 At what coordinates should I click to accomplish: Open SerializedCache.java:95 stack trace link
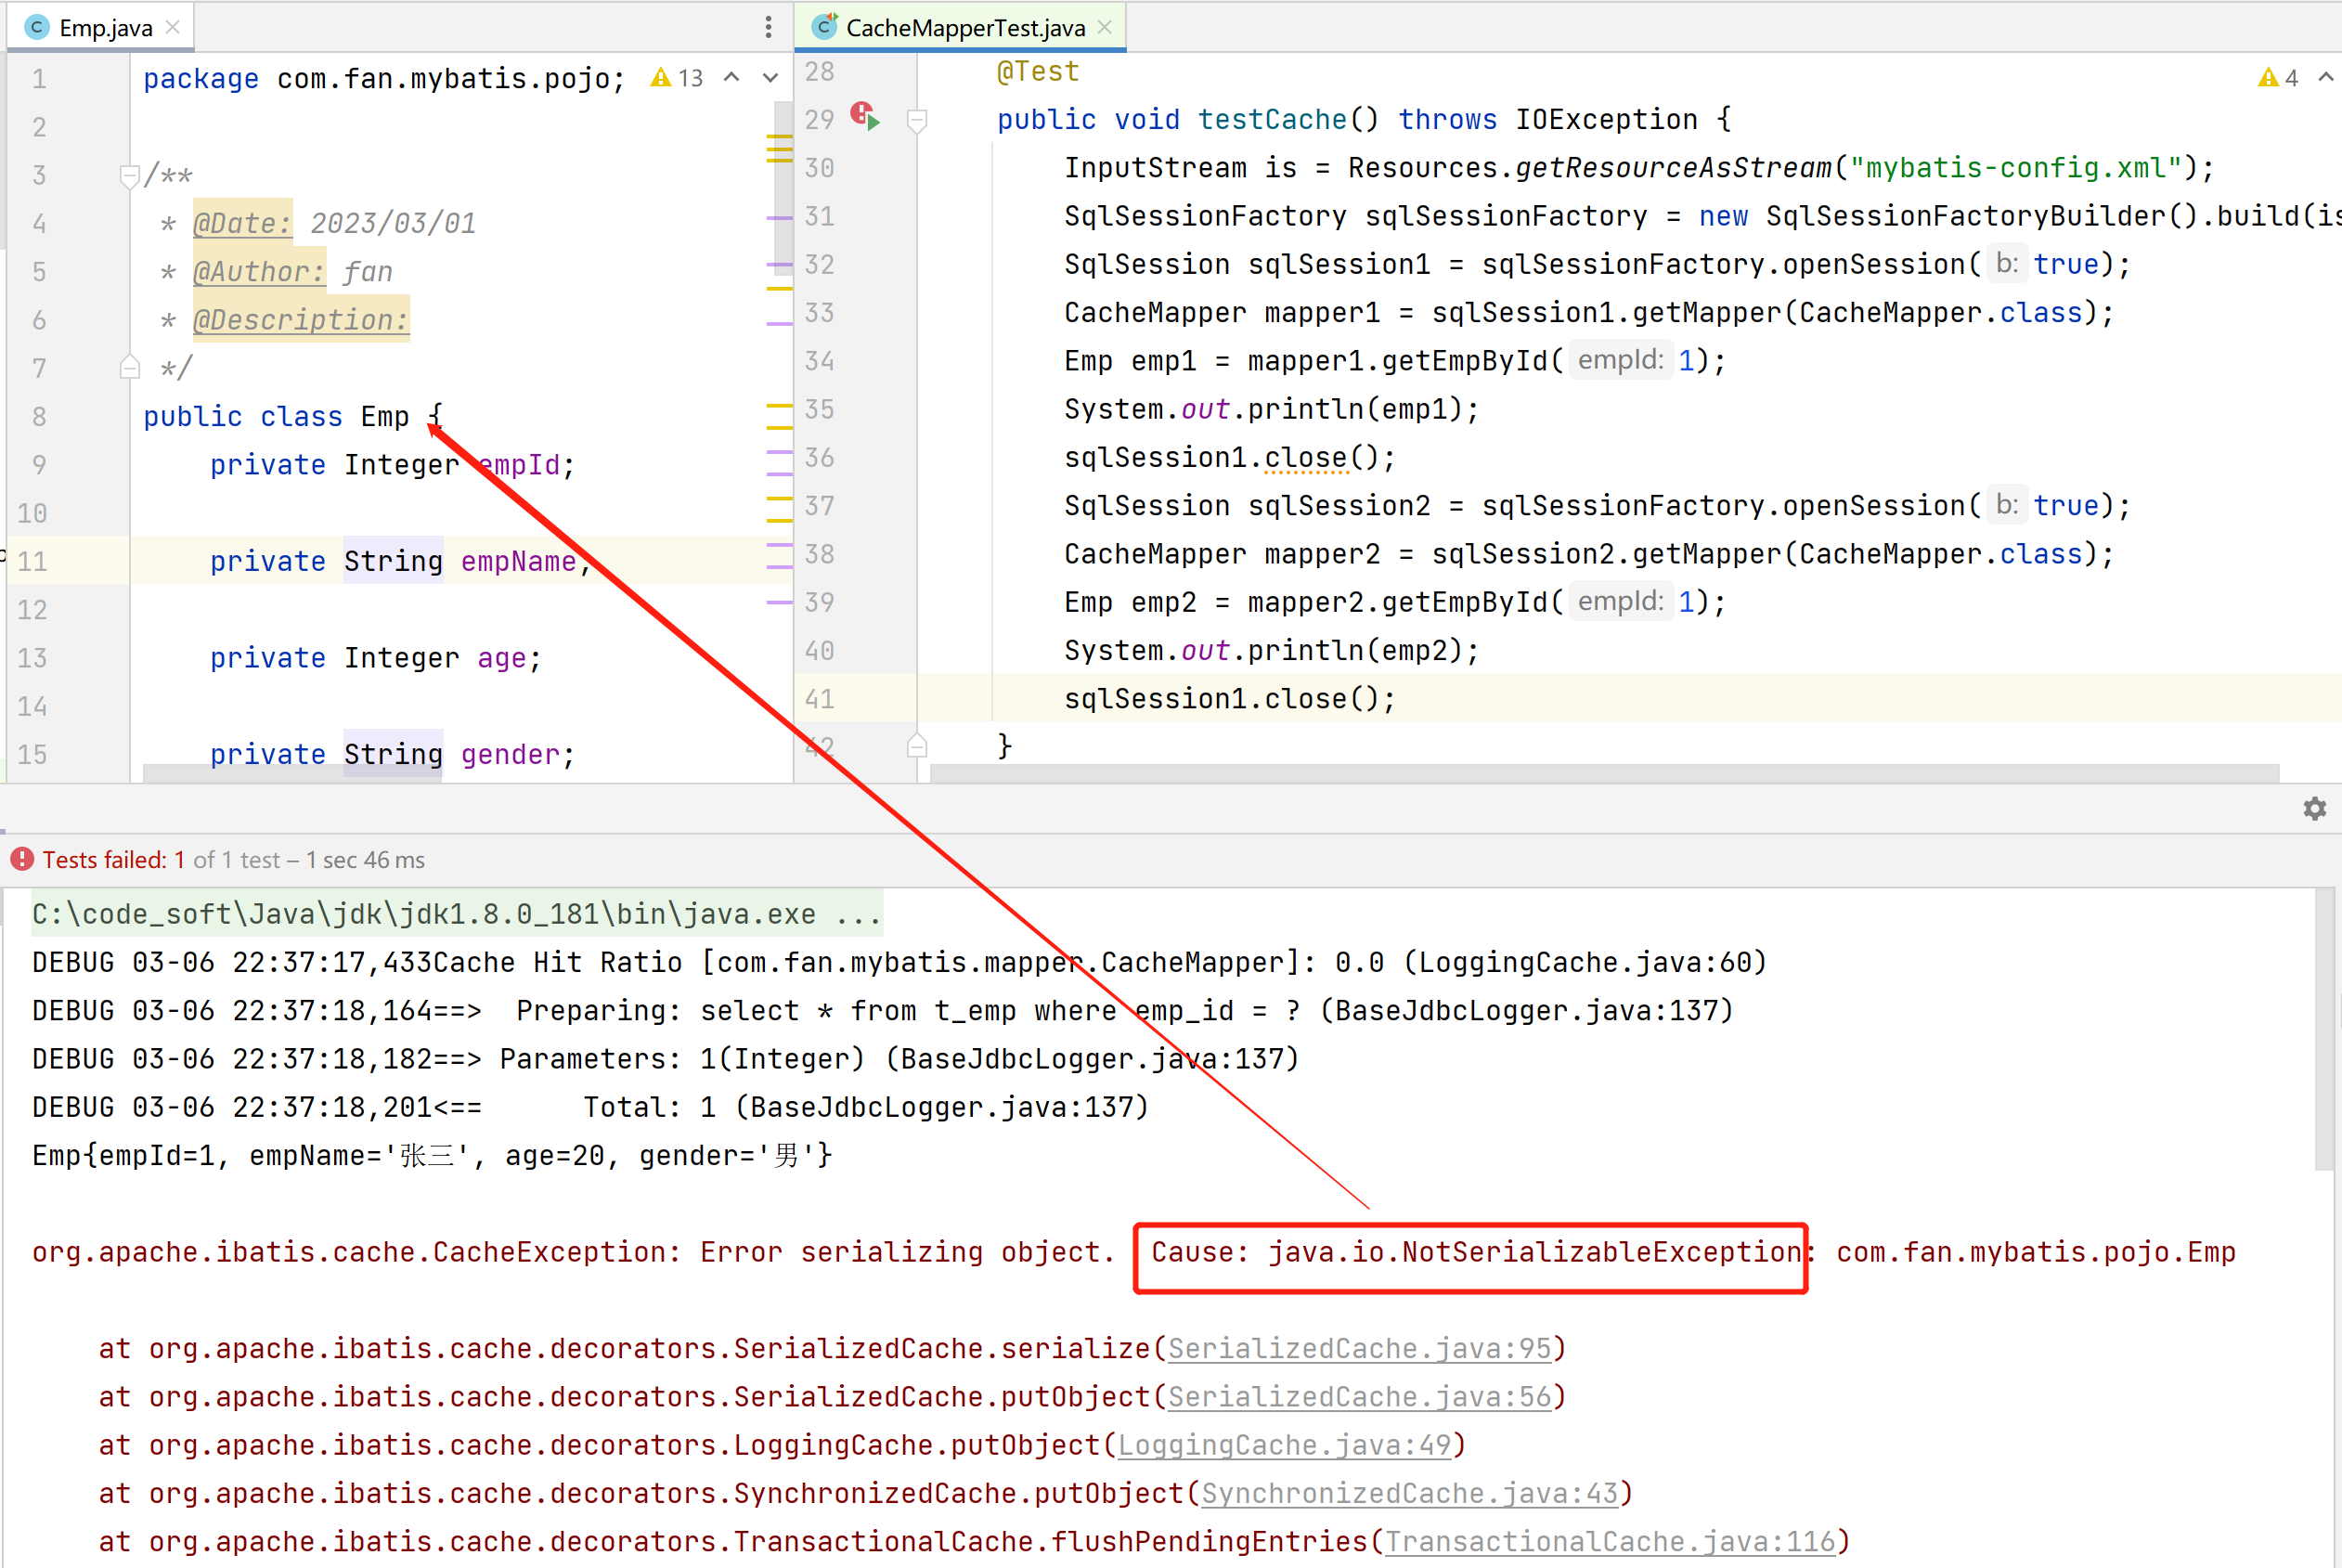tap(1359, 1348)
